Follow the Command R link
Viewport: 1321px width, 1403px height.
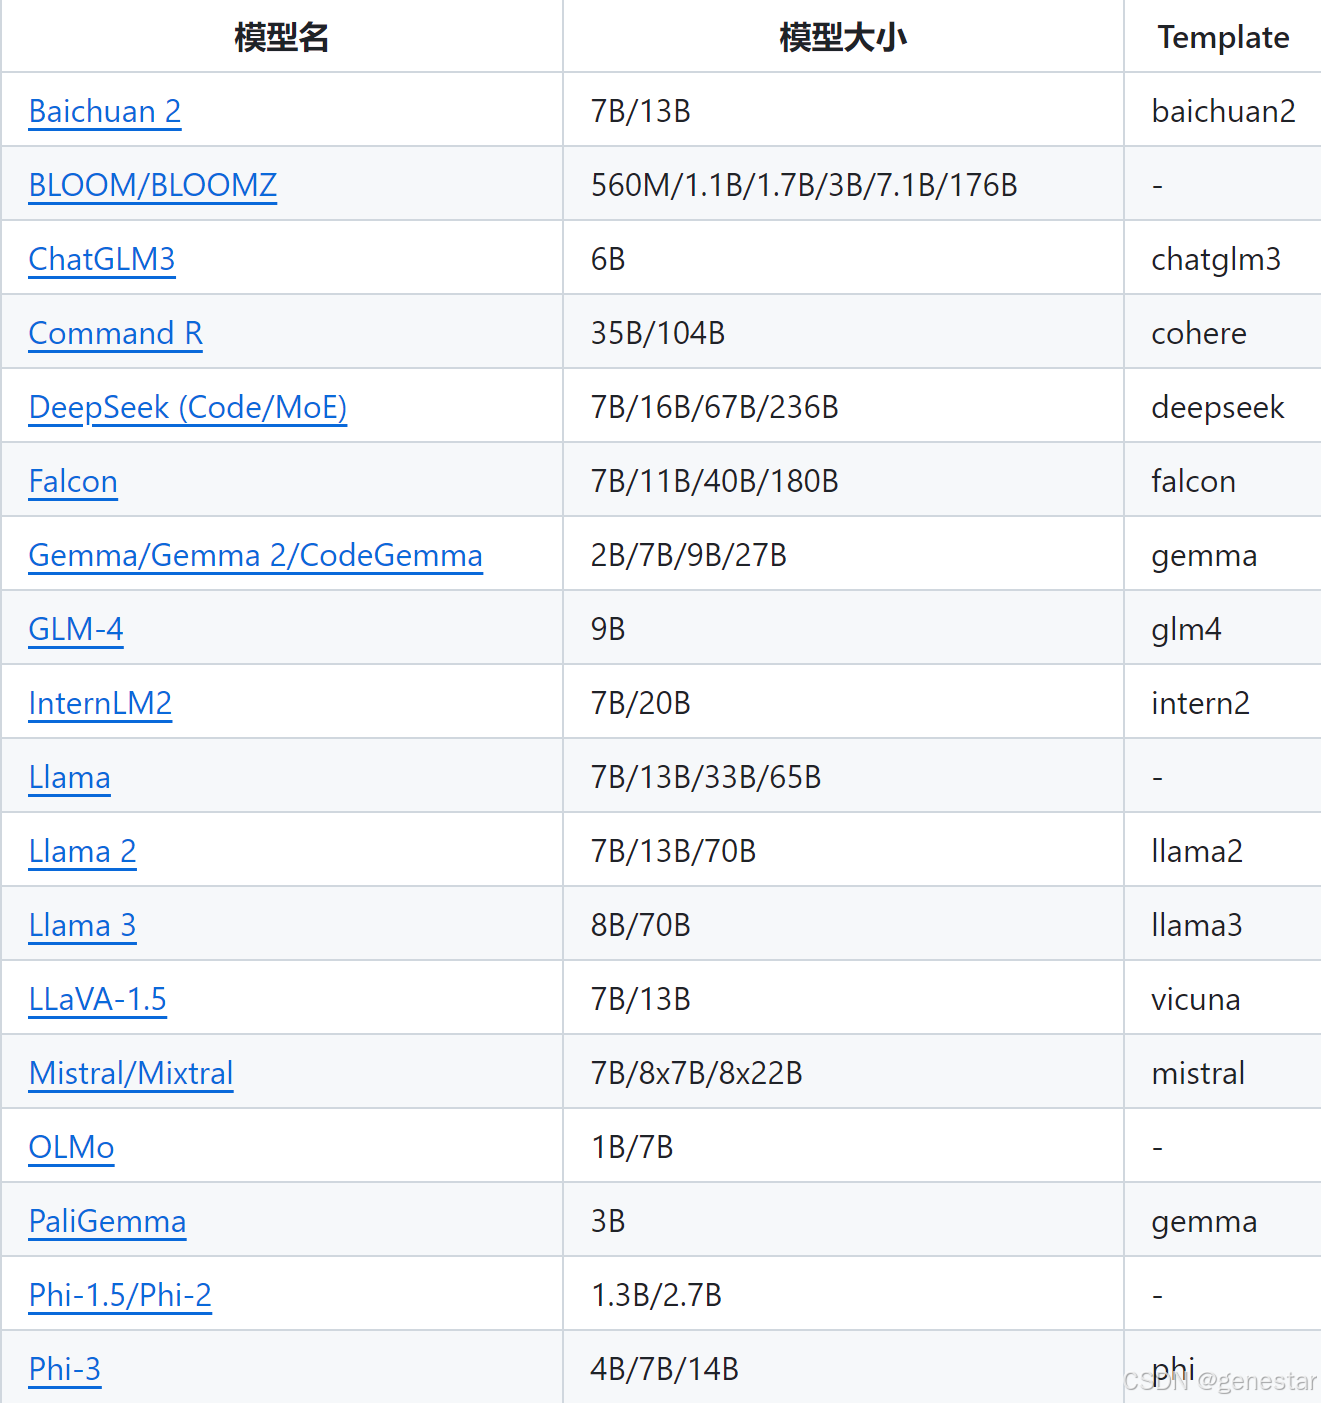115,333
